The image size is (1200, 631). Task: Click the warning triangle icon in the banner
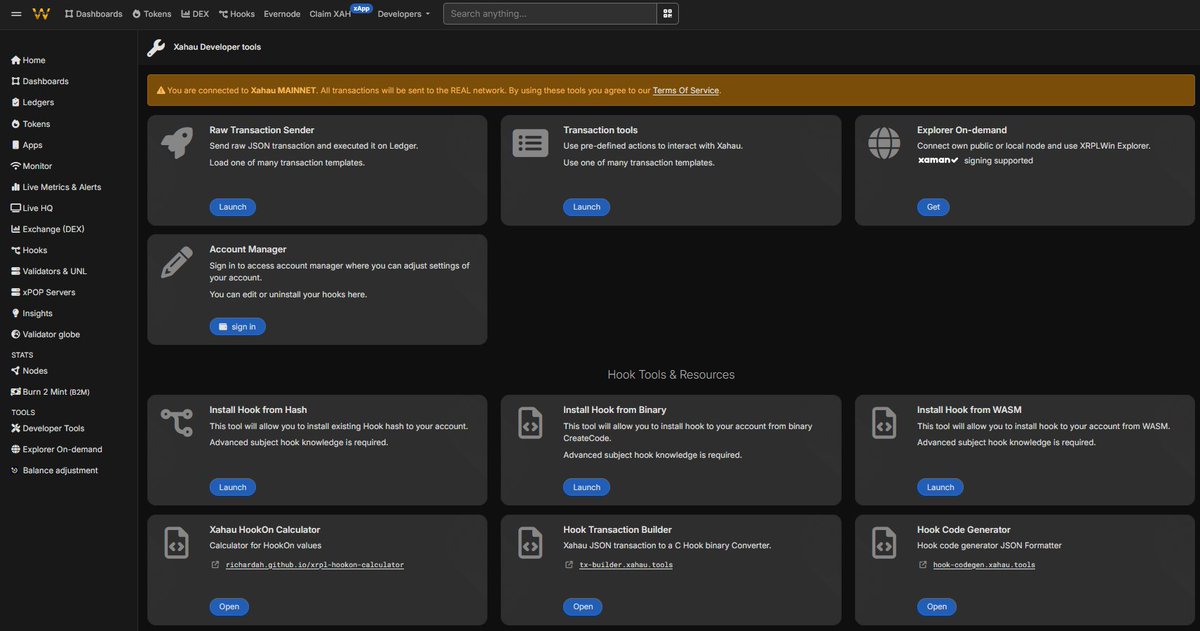[x=161, y=90]
